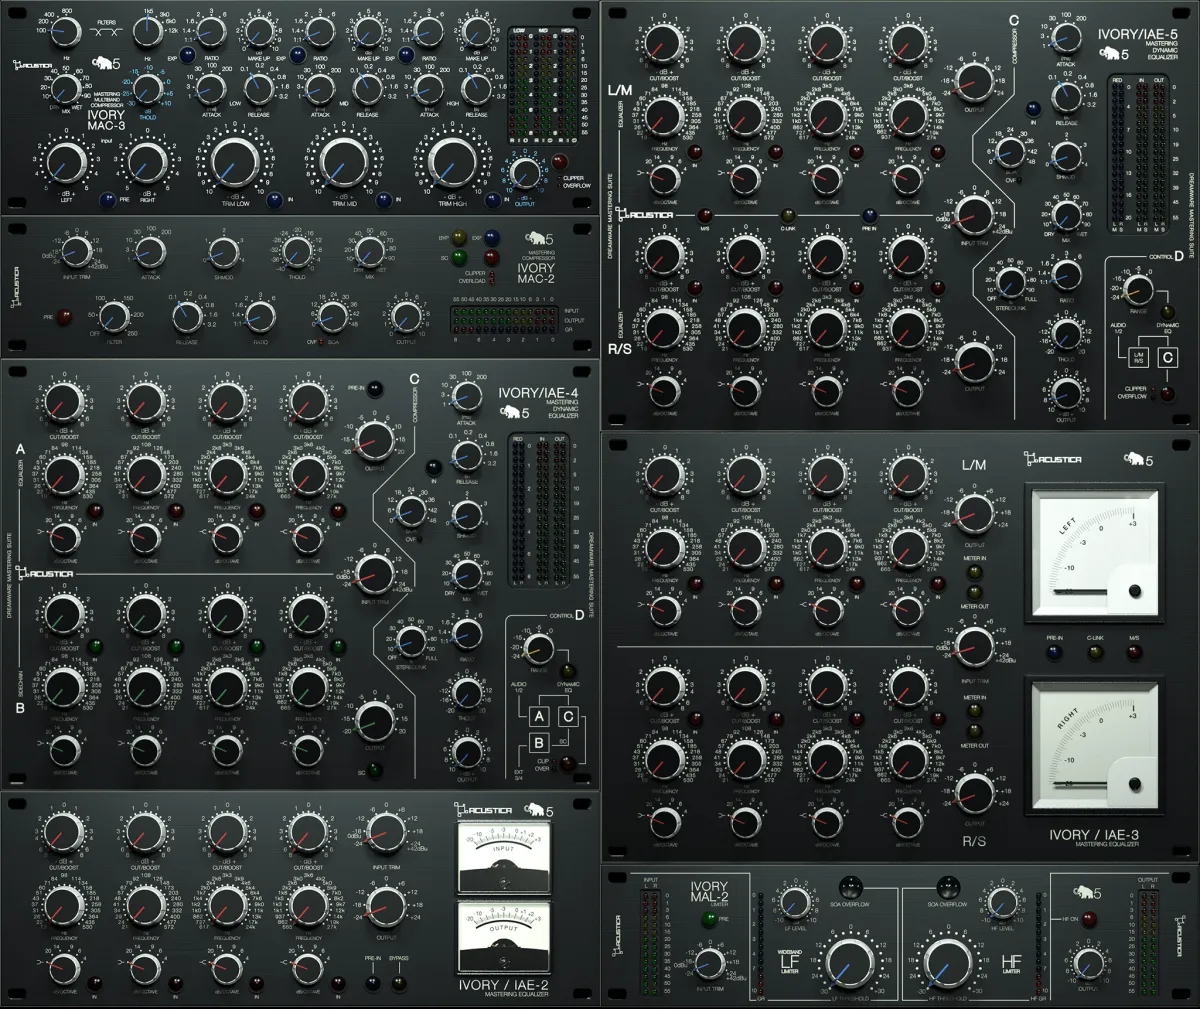Click routing button A on IAE-4
This screenshot has height=1009, width=1200.
coord(539,716)
